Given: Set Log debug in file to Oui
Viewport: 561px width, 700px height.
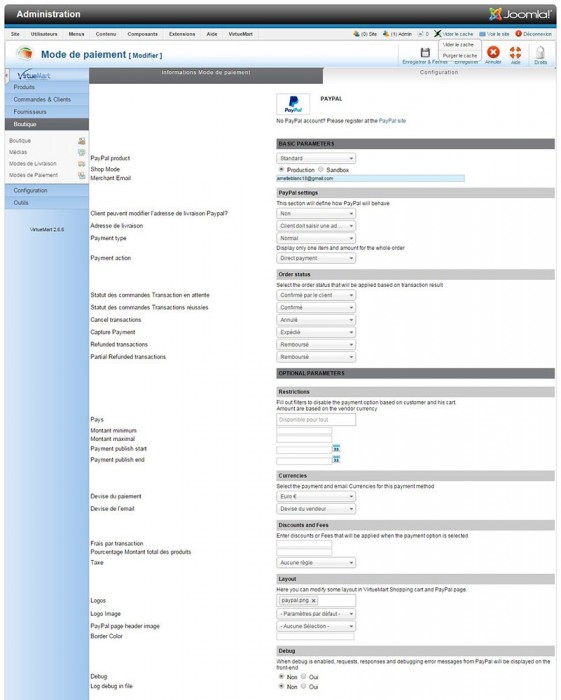Looking at the screenshot, I should pos(303,686).
